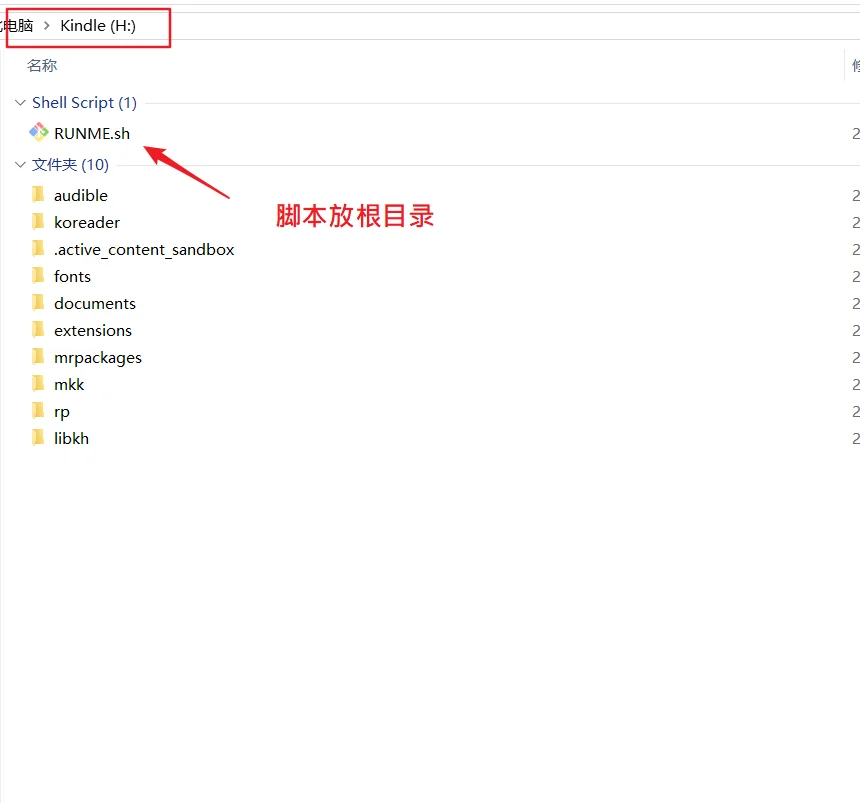
Task: Select the koreader folder name
Action: [87, 222]
